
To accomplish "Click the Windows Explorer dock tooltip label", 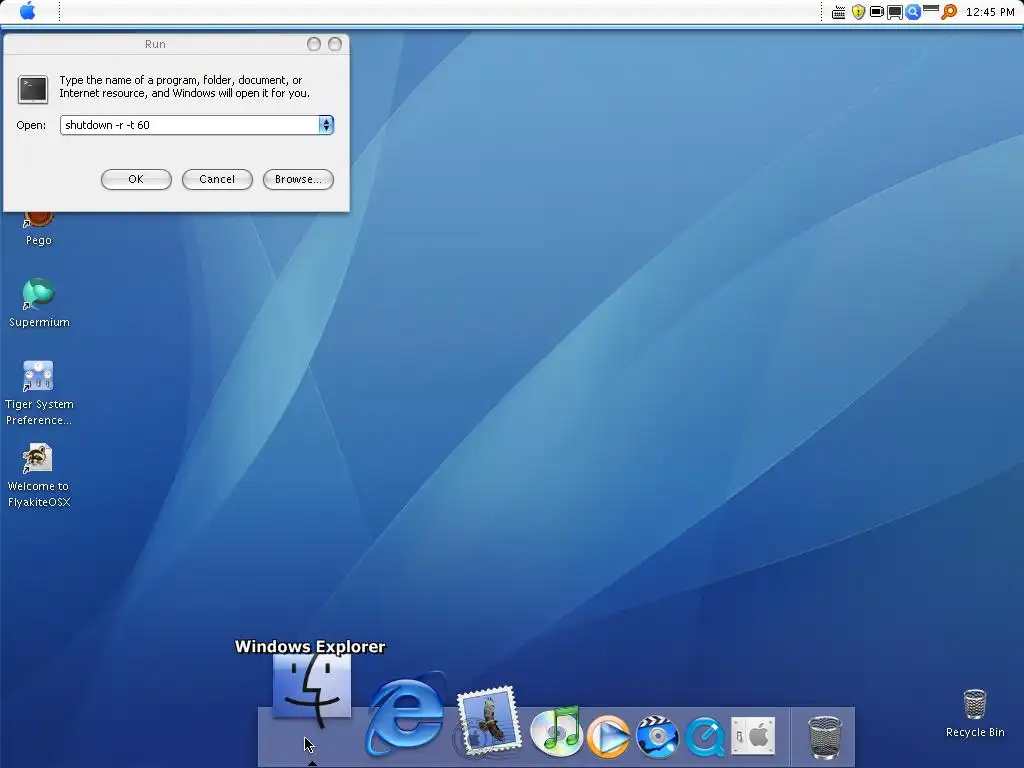I will (x=310, y=647).
